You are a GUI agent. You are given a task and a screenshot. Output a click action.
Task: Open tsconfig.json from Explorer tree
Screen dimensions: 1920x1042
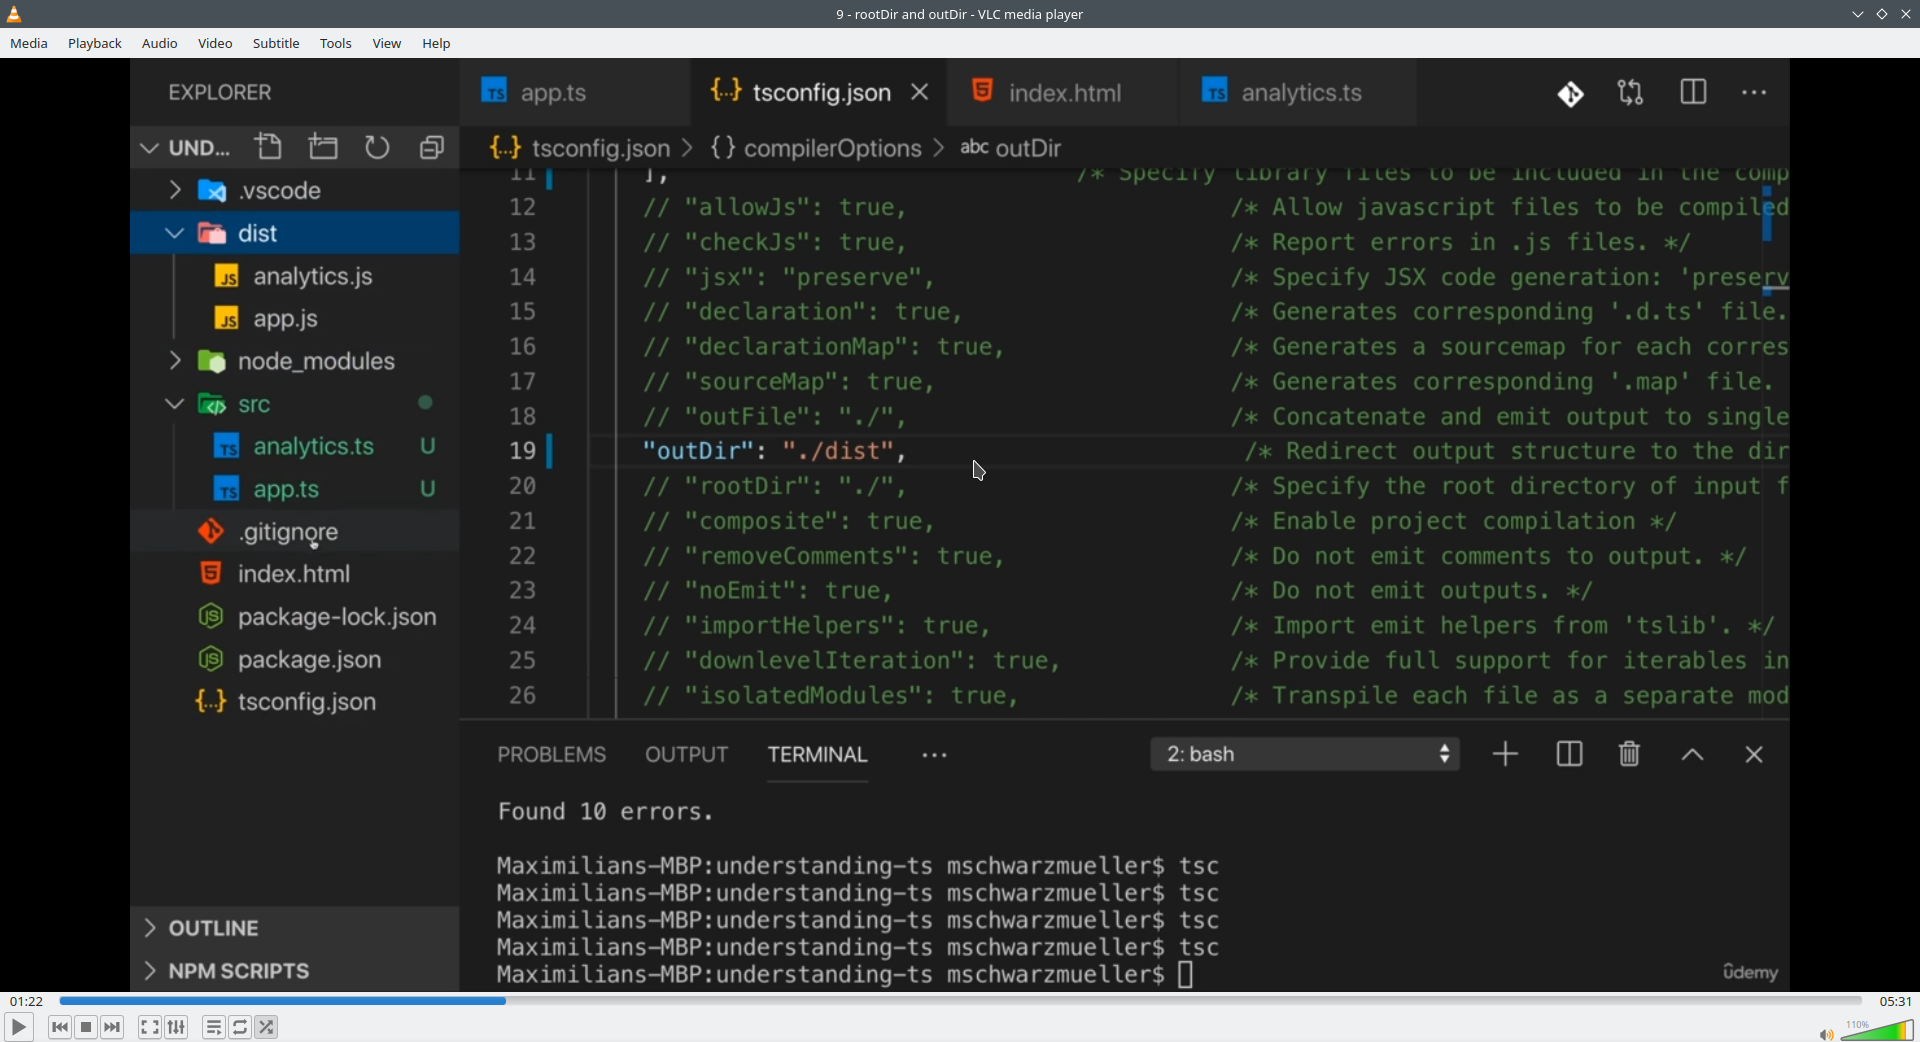(x=295, y=702)
